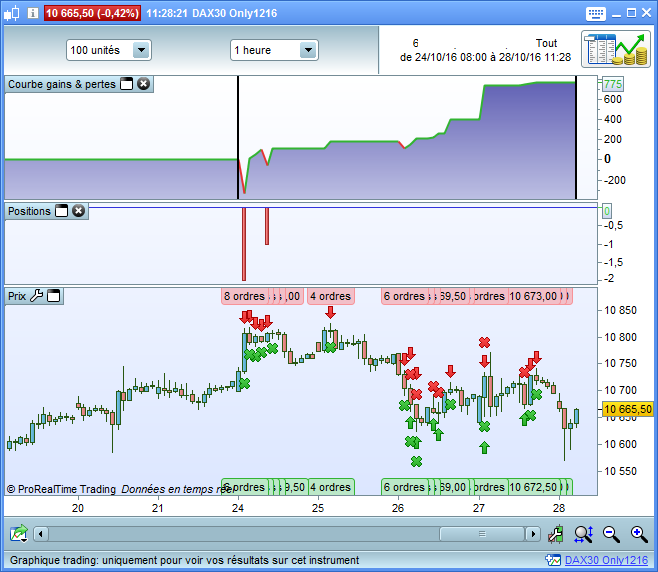Screen dimensions: 658x572
Task: Maximize the Prix panel
Action: (53, 296)
